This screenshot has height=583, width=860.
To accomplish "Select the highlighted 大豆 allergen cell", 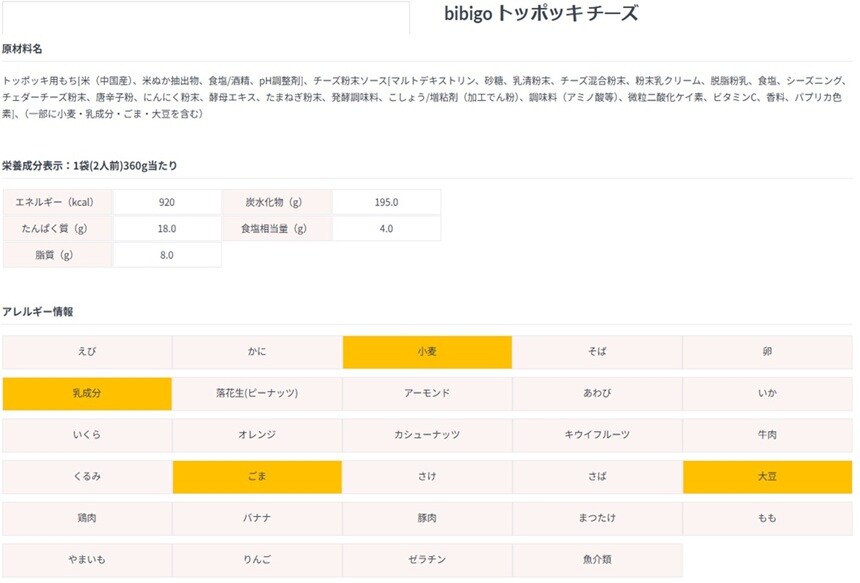I will (x=767, y=477).
